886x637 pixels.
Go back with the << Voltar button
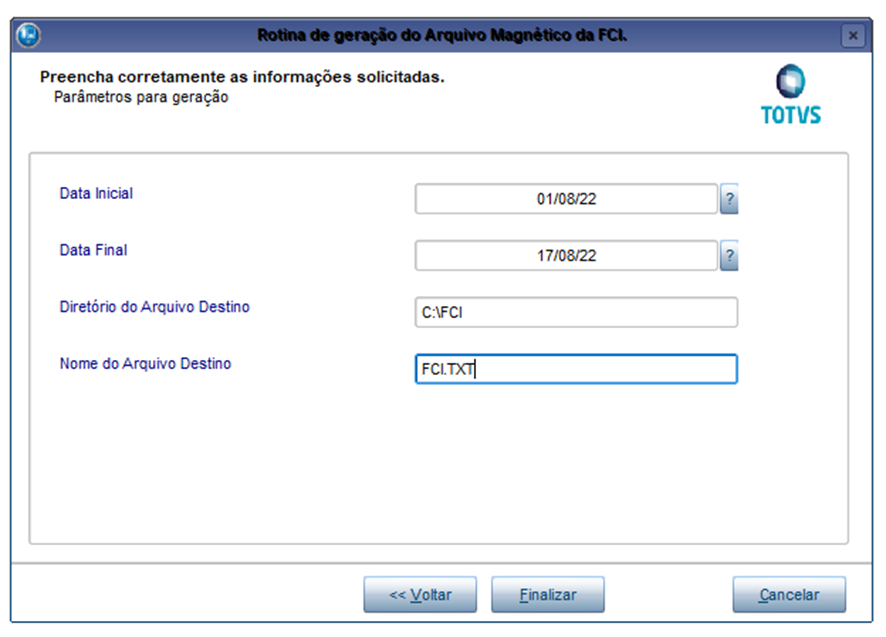tap(420, 595)
